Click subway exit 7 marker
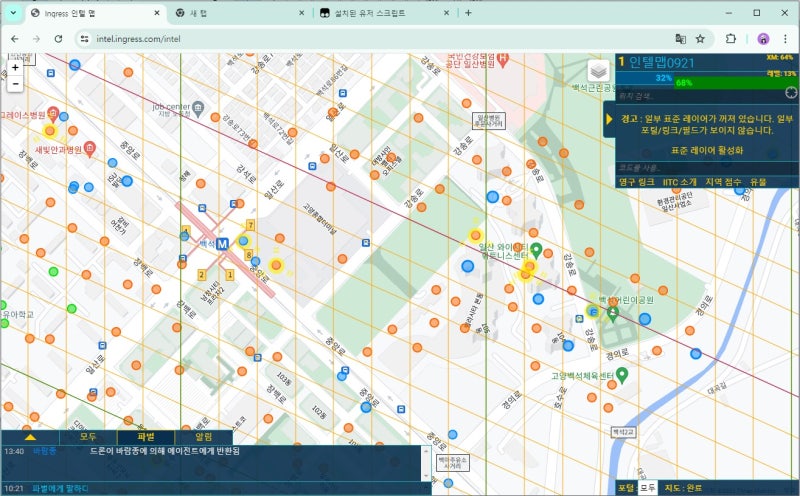 [x=250, y=225]
